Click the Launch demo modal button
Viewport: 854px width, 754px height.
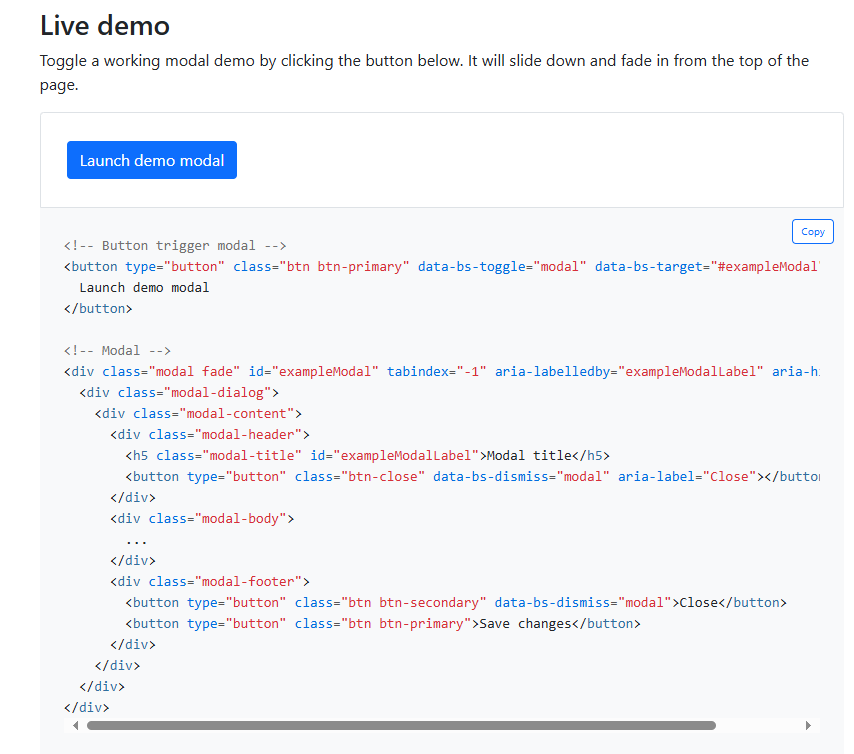[x=151, y=160]
